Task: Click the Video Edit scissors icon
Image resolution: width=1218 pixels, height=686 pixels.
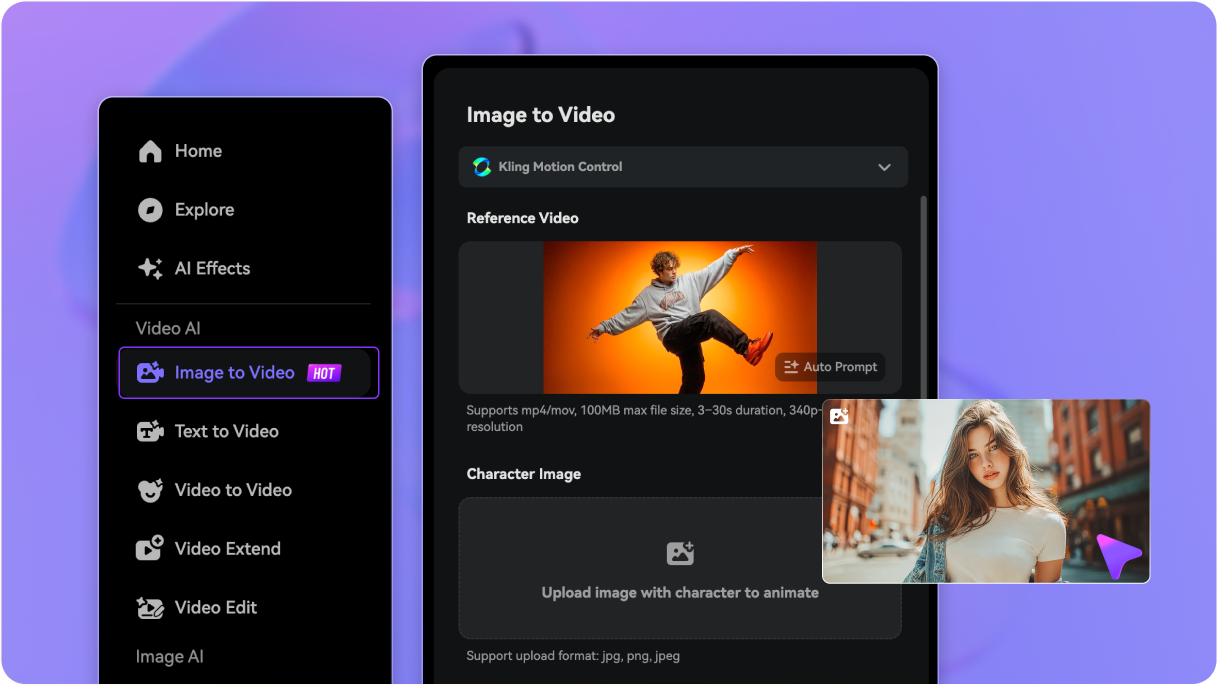Action: (x=150, y=607)
